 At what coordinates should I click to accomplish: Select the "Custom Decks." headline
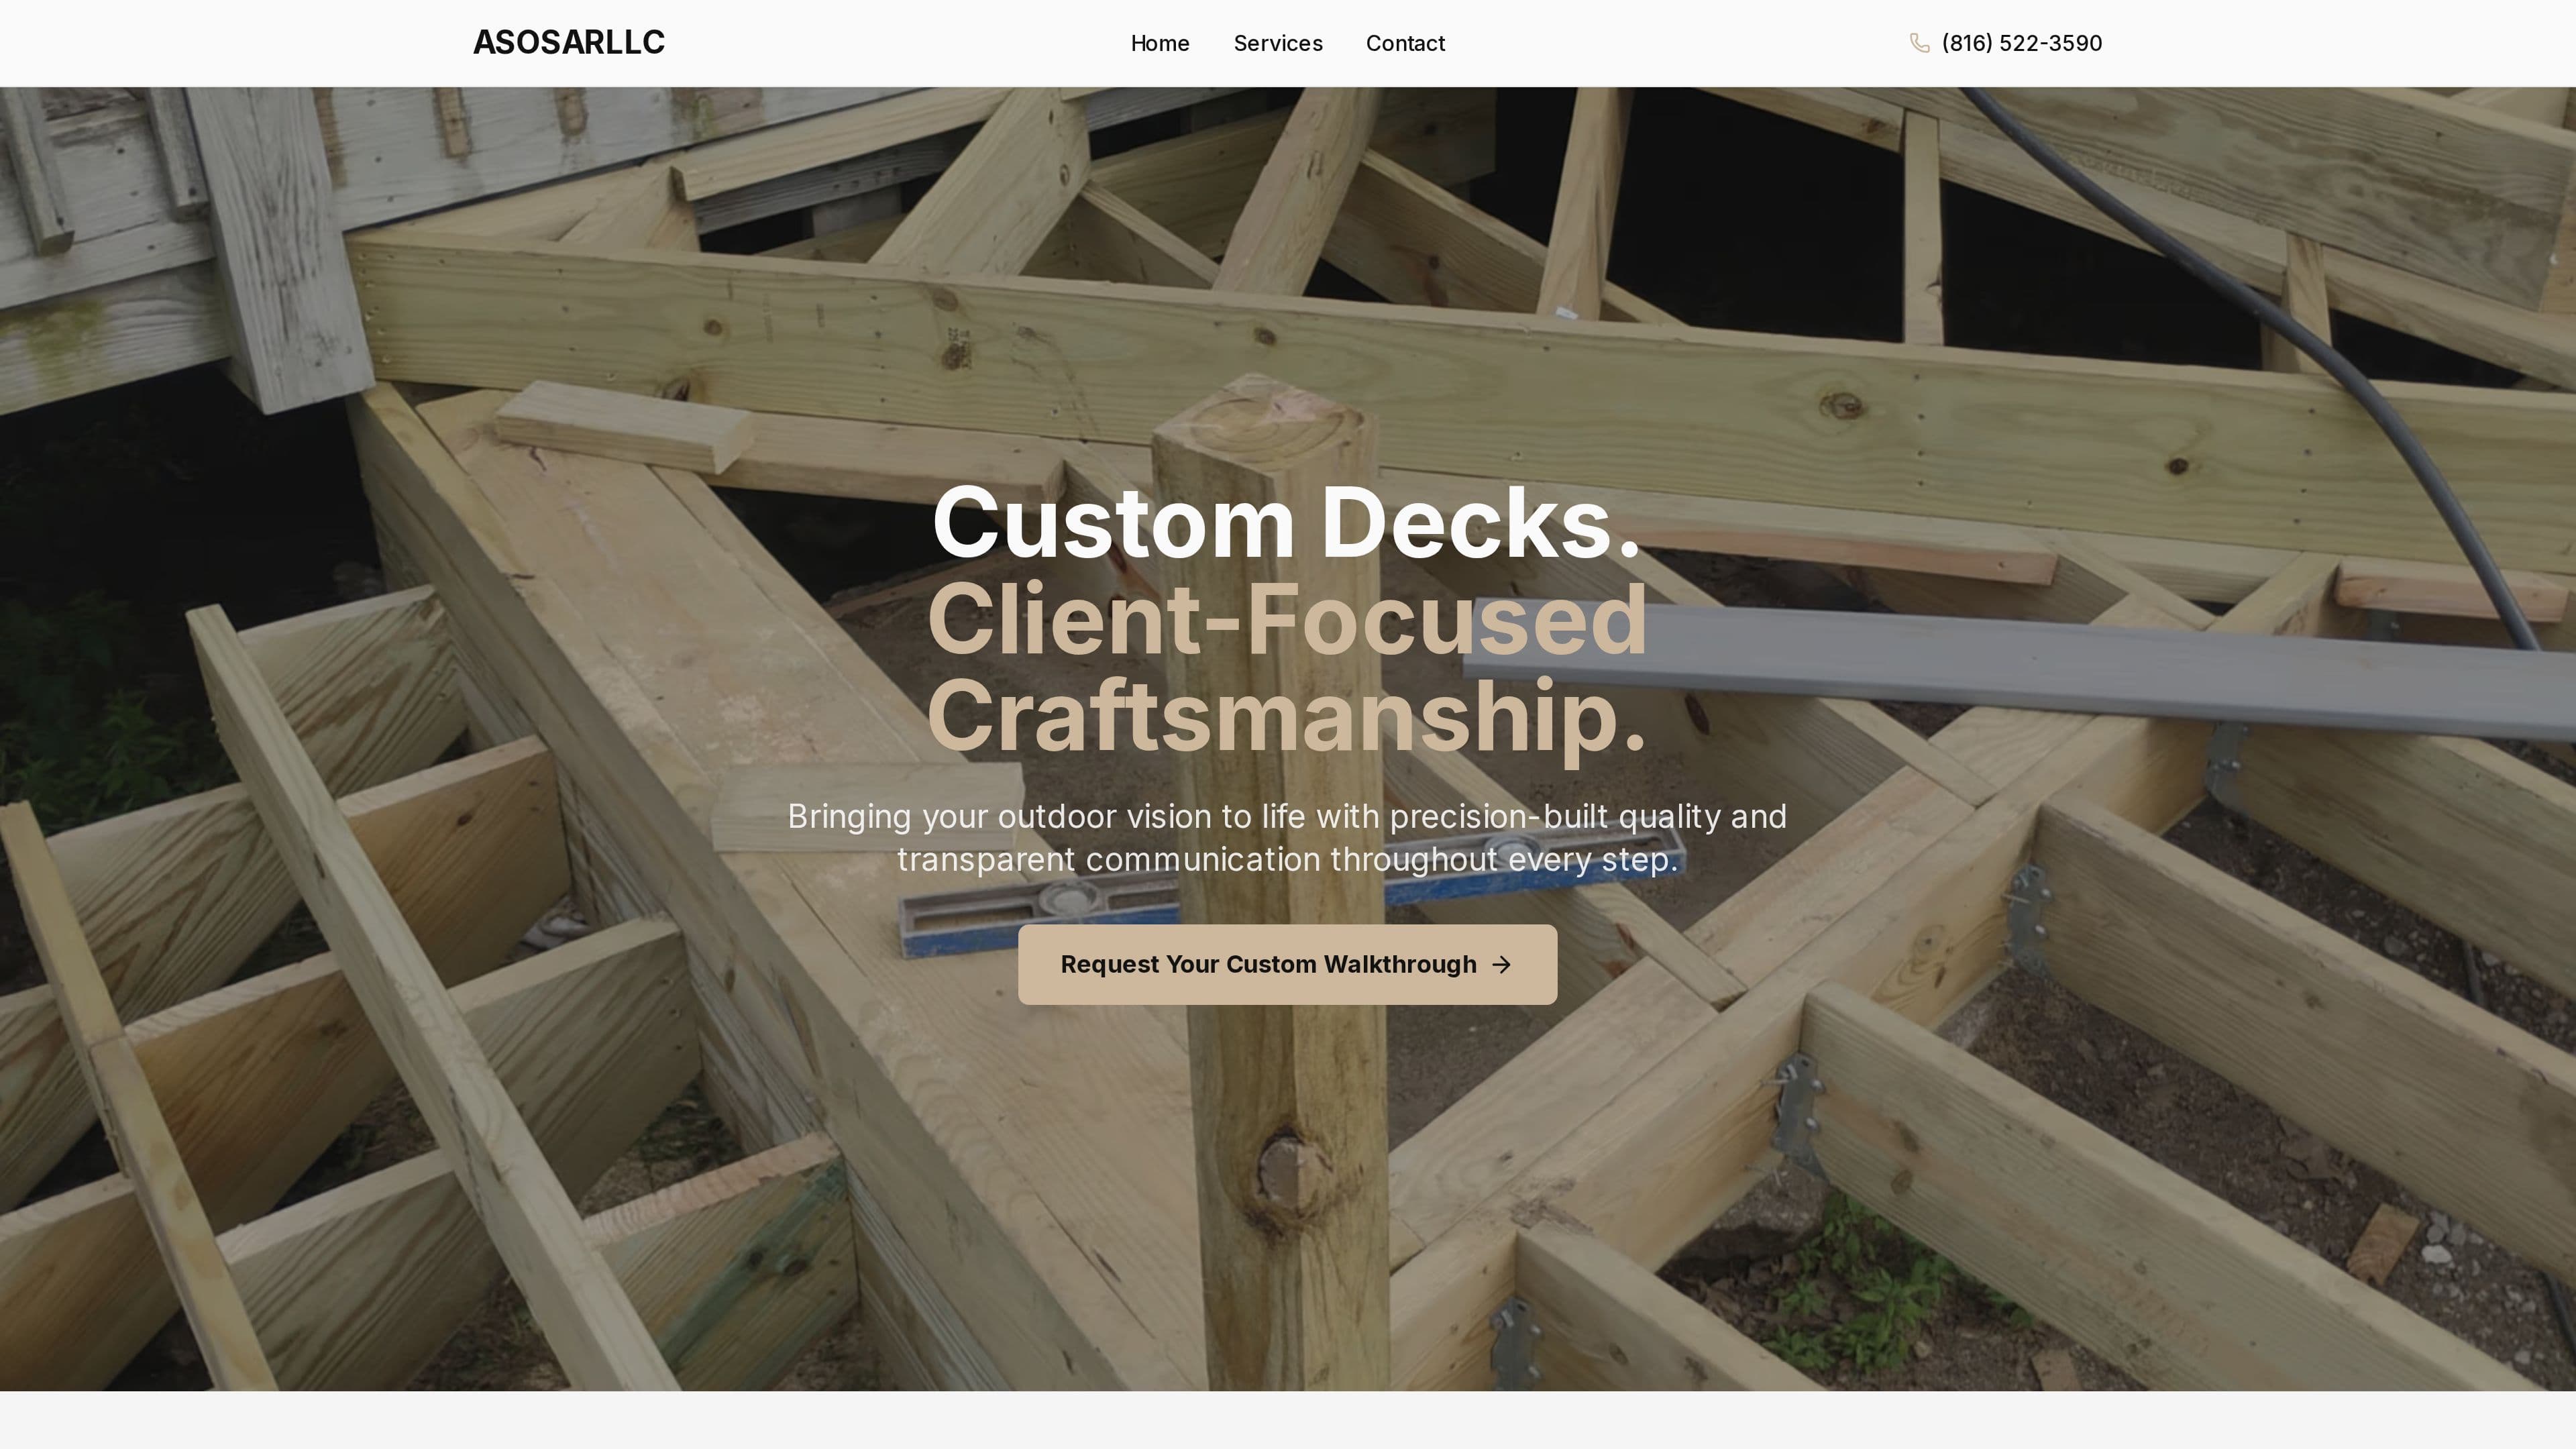point(1286,523)
